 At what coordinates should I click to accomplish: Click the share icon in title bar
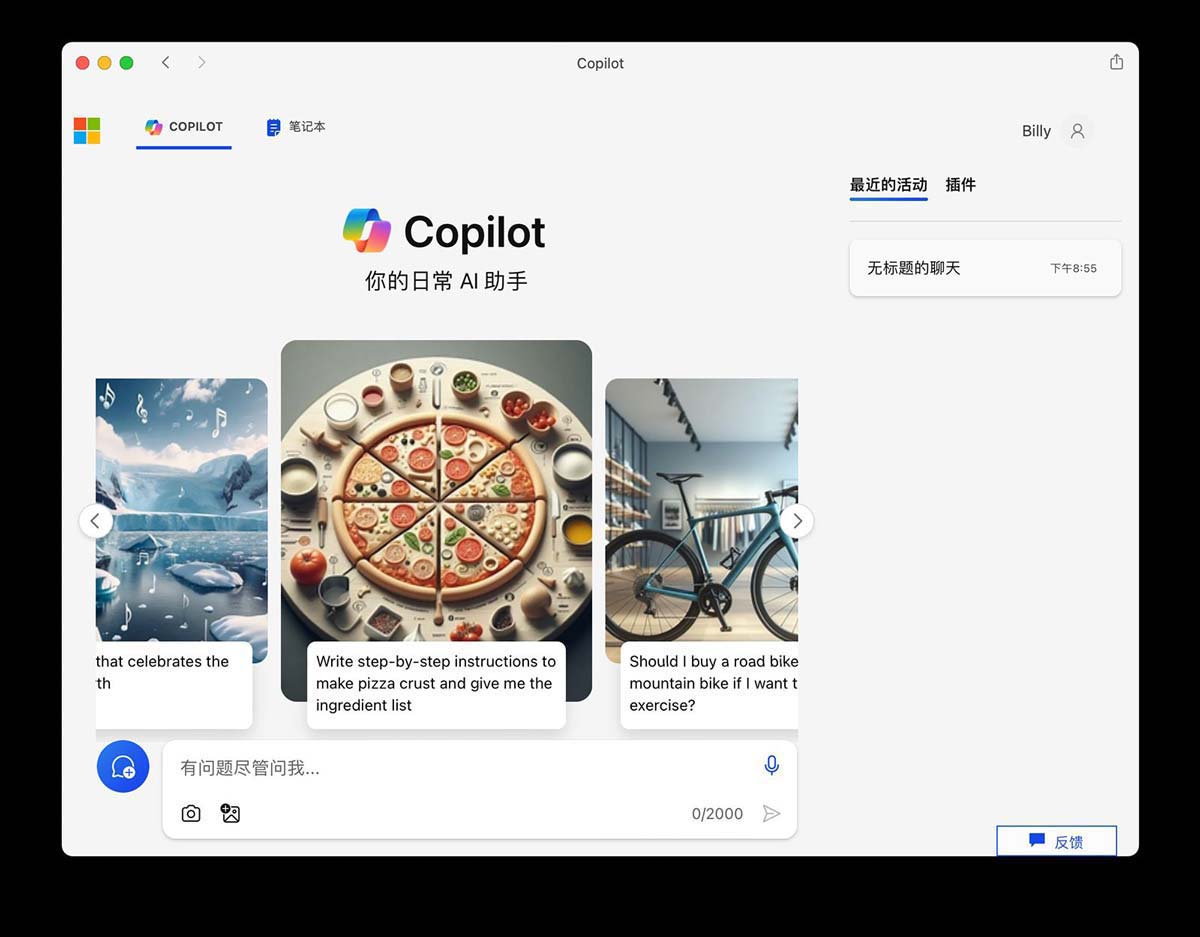click(1116, 62)
